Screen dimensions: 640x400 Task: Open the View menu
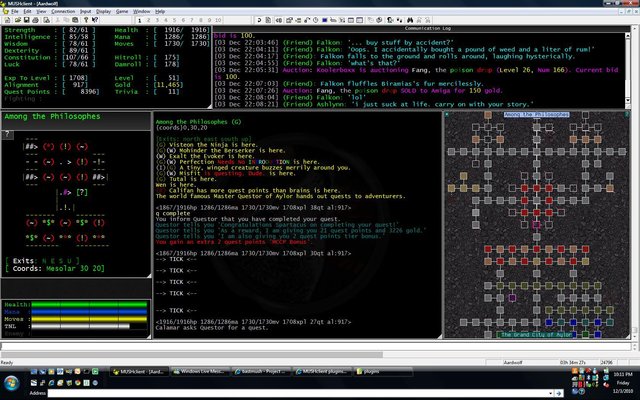point(42,11)
